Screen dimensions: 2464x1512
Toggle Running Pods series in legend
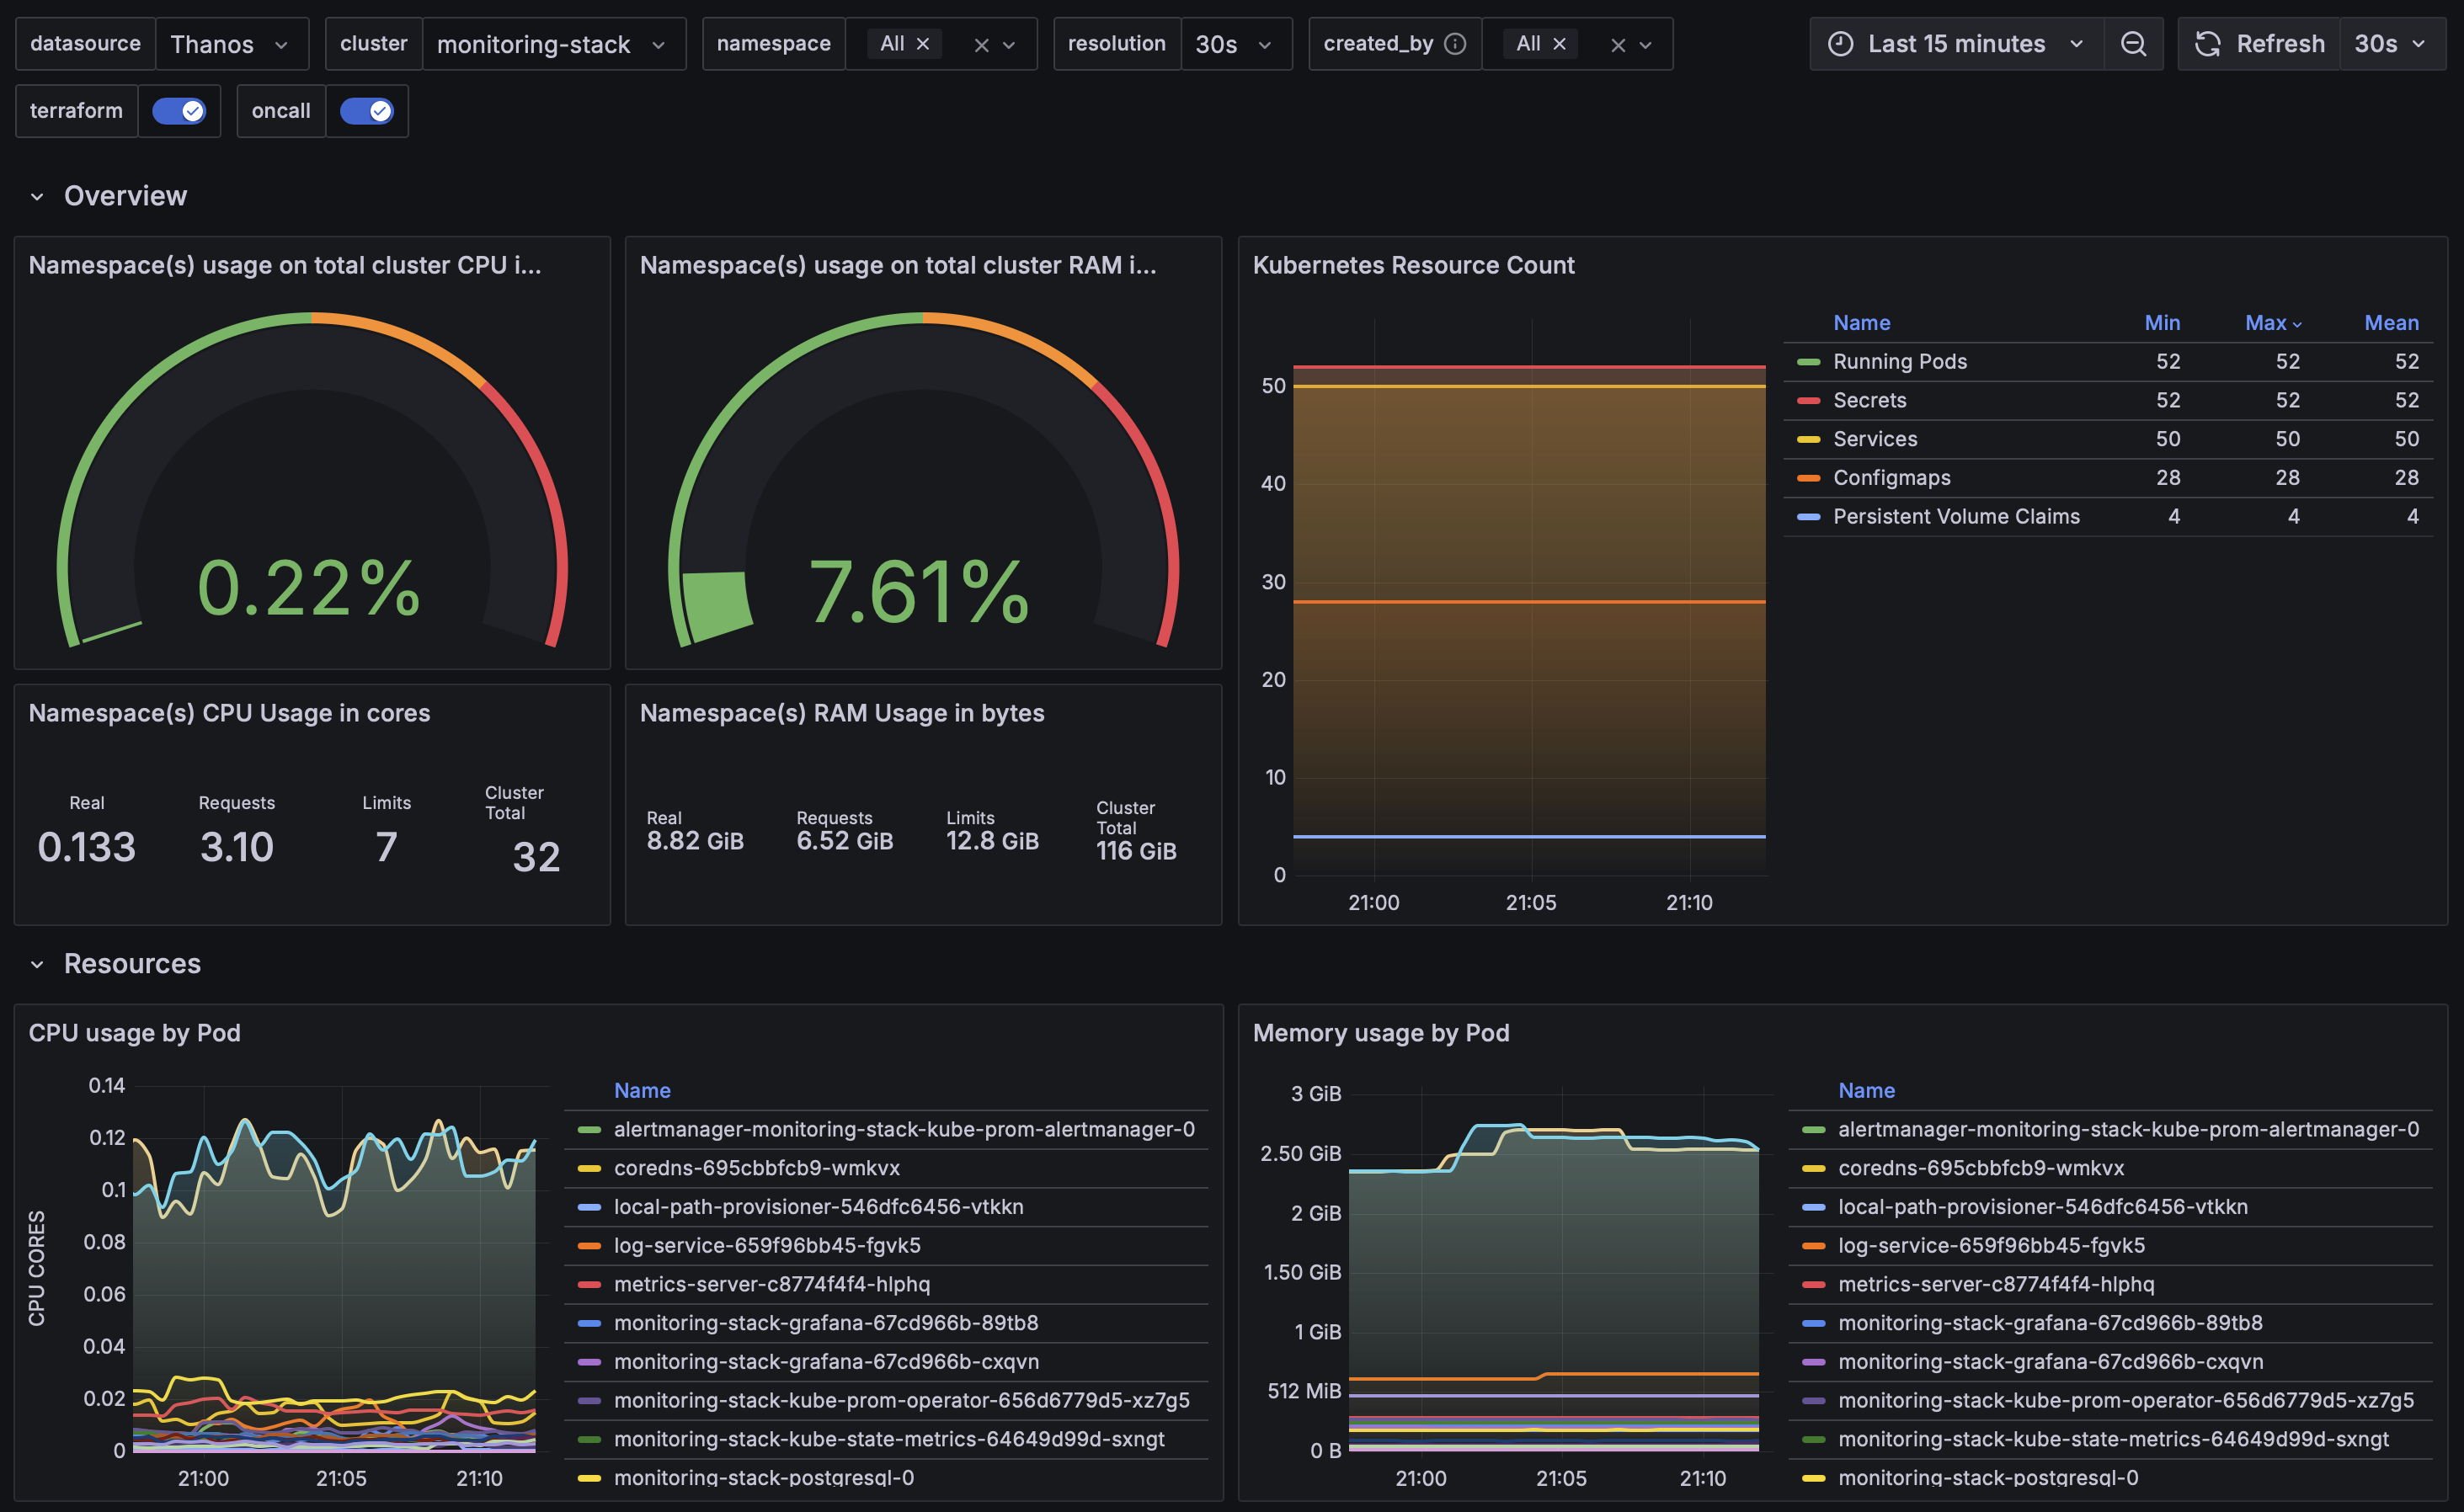pyautogui.click(x=1899, y=361)
